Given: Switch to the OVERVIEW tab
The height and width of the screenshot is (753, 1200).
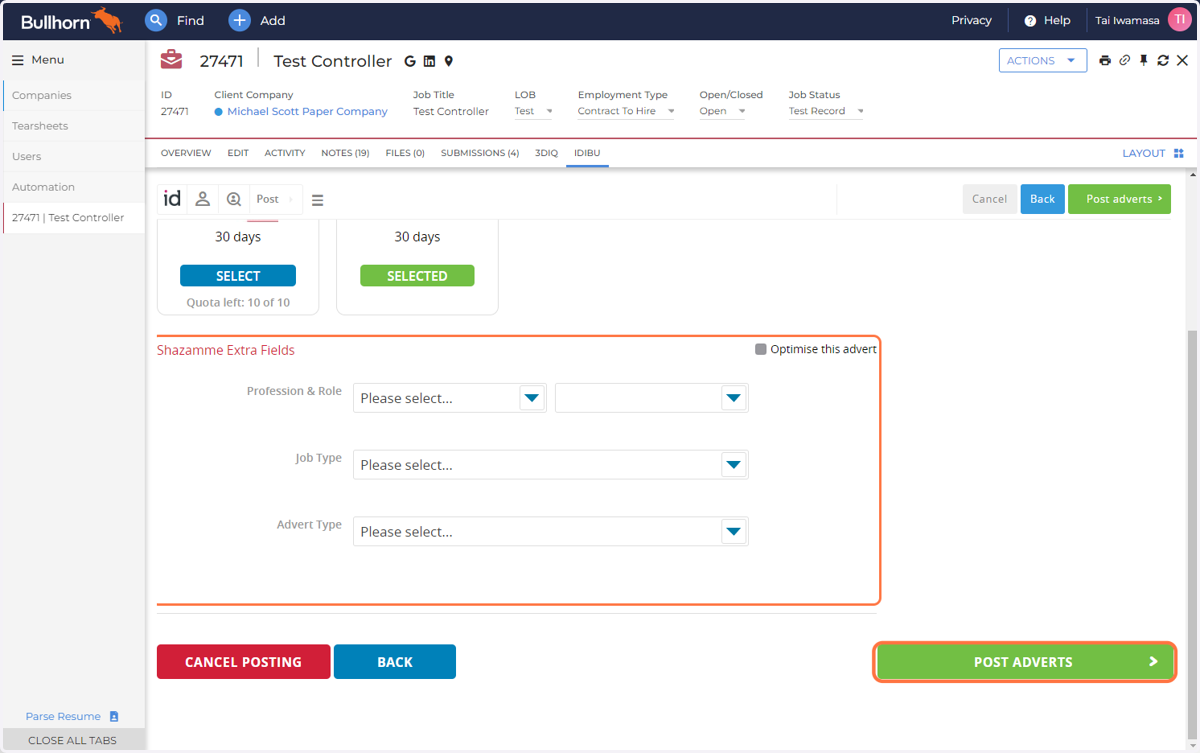Looking at the screenshot, I should click(186, 153).
